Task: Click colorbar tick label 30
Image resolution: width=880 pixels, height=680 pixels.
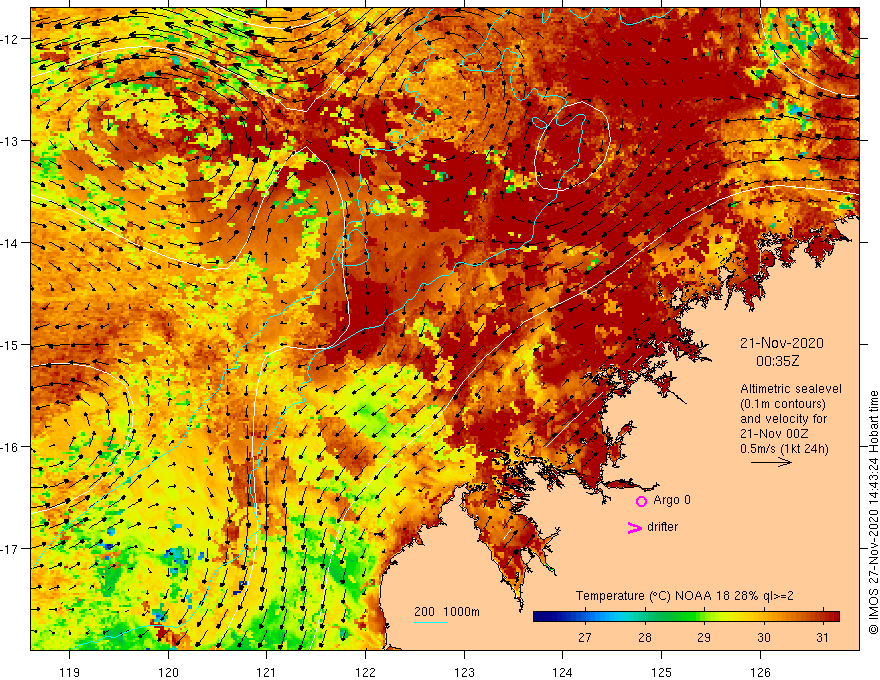Action: pyautogui.click(x=763, y=638)
